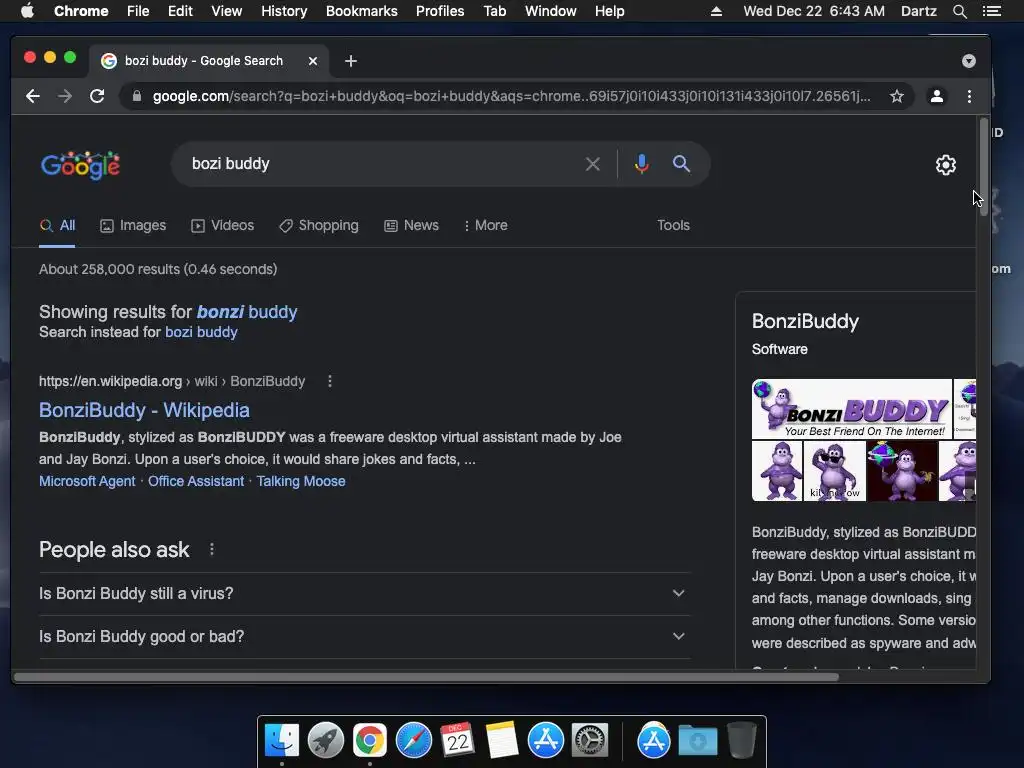The height and width of the screenshot is (768, 1024).
Task: Open the Window menu
Action: [551, 11]
